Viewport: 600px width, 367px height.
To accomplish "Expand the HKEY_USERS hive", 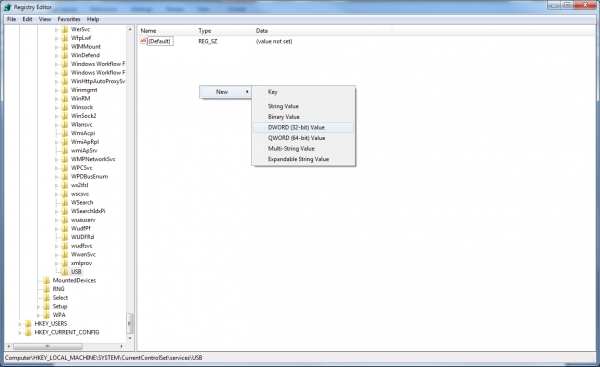I will (20, 324).
